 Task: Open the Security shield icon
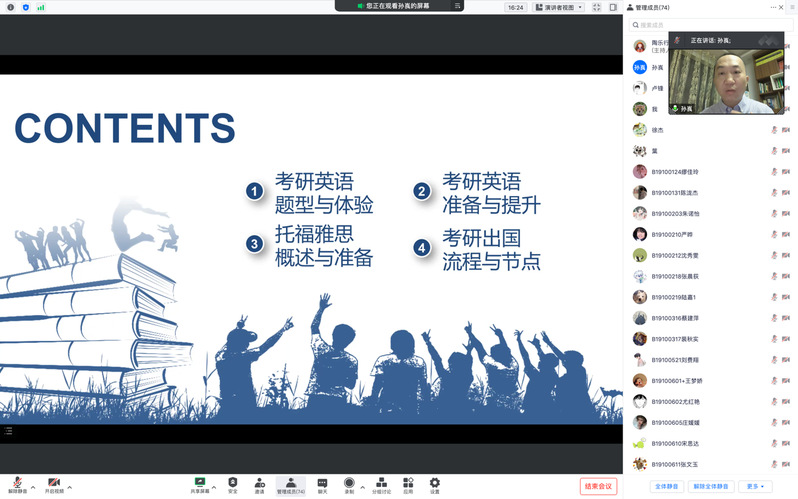click(233, 482)
